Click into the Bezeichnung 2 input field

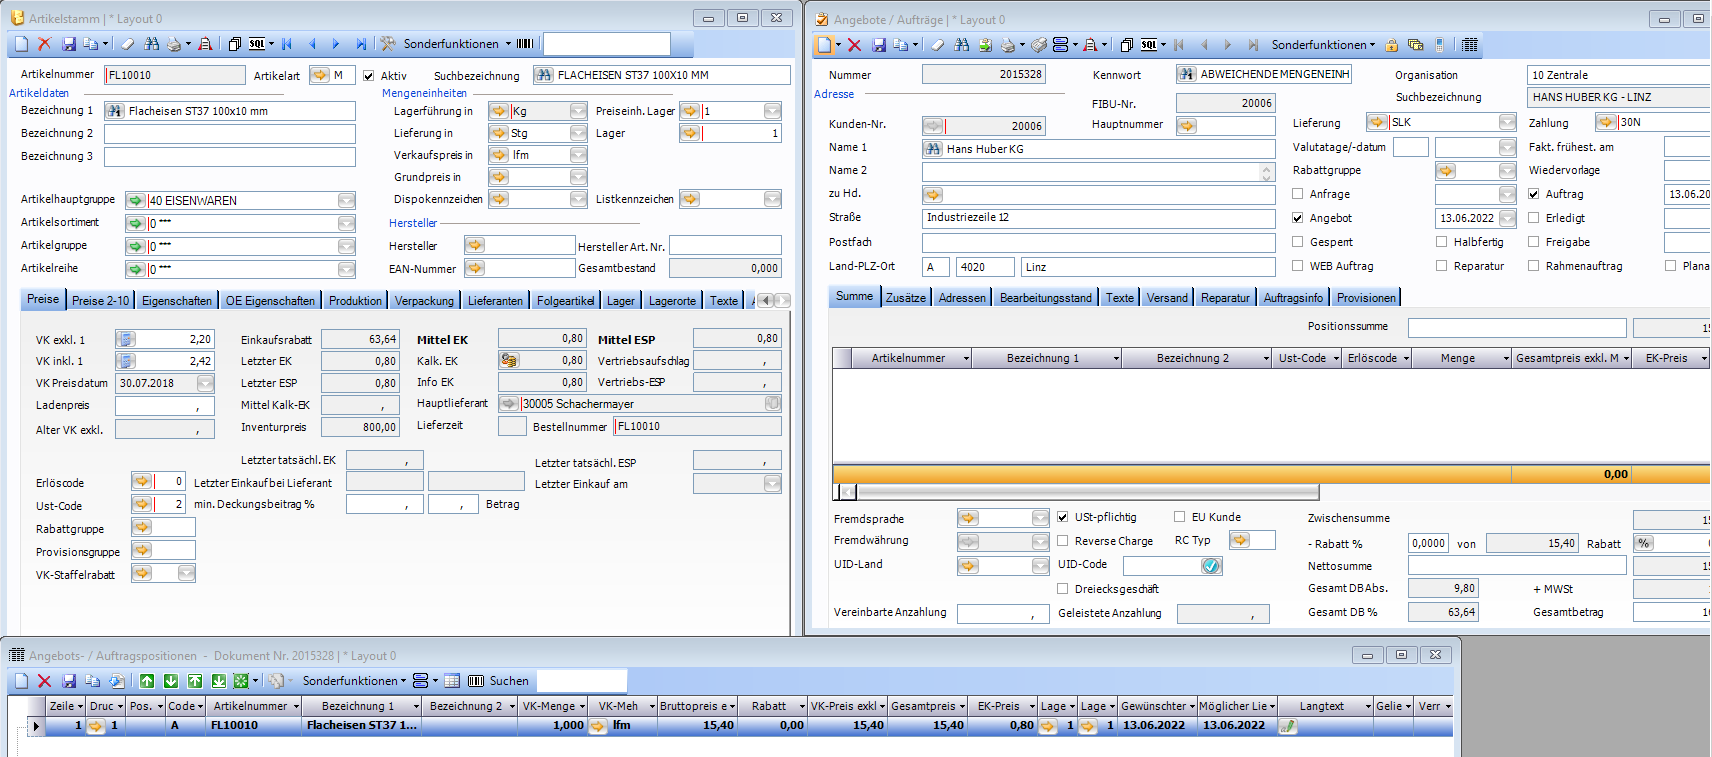pyautogui.click(x=229, y=134)
